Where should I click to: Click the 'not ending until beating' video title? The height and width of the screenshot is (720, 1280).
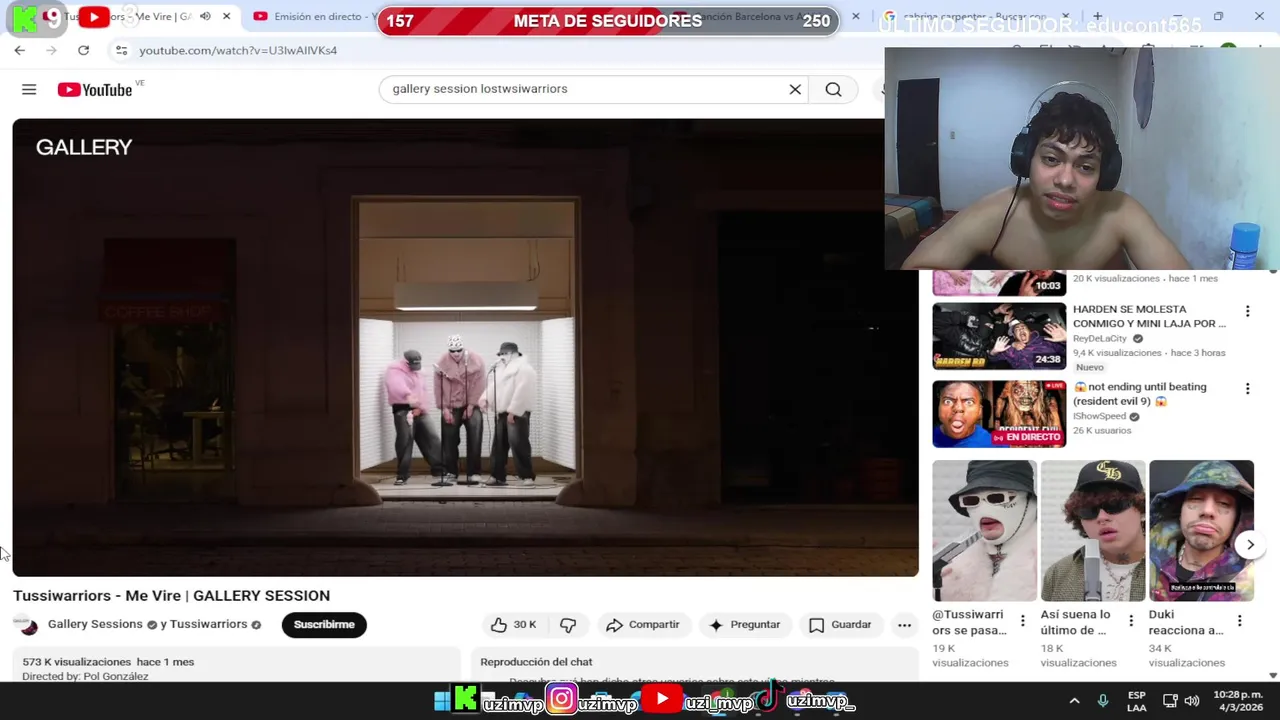pos(1140,394)
